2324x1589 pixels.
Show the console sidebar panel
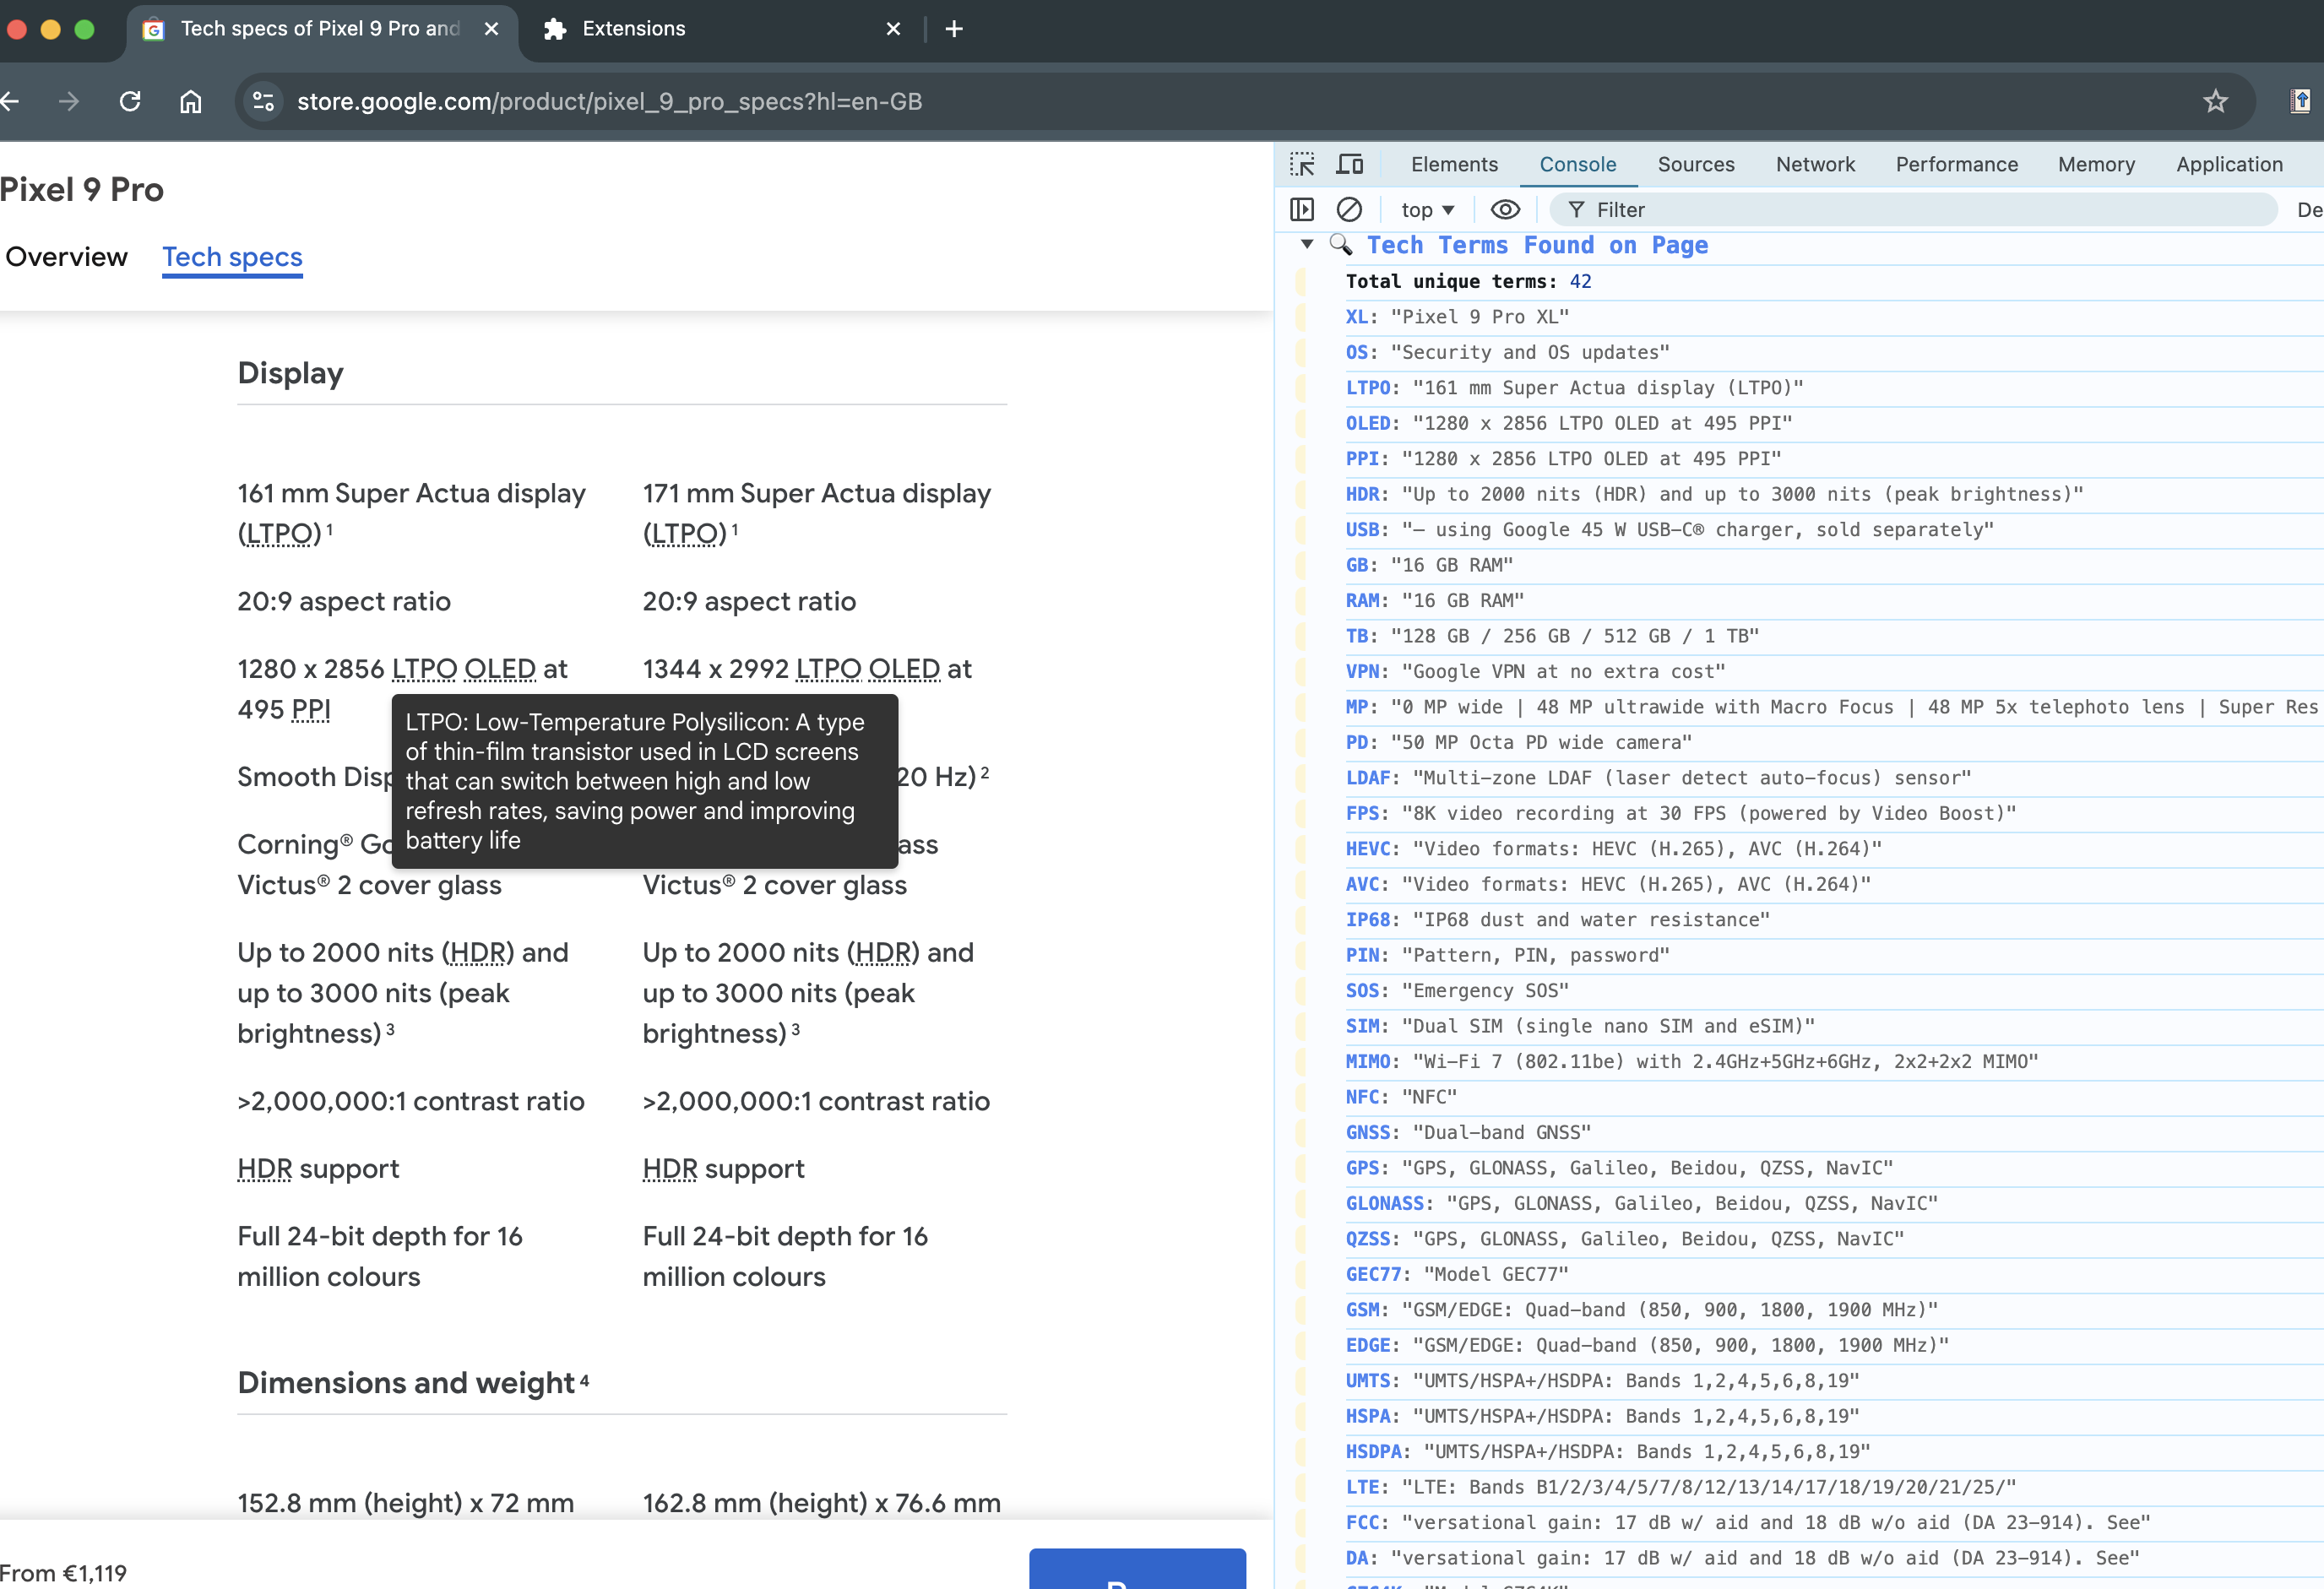click(x=1301, y=210)
